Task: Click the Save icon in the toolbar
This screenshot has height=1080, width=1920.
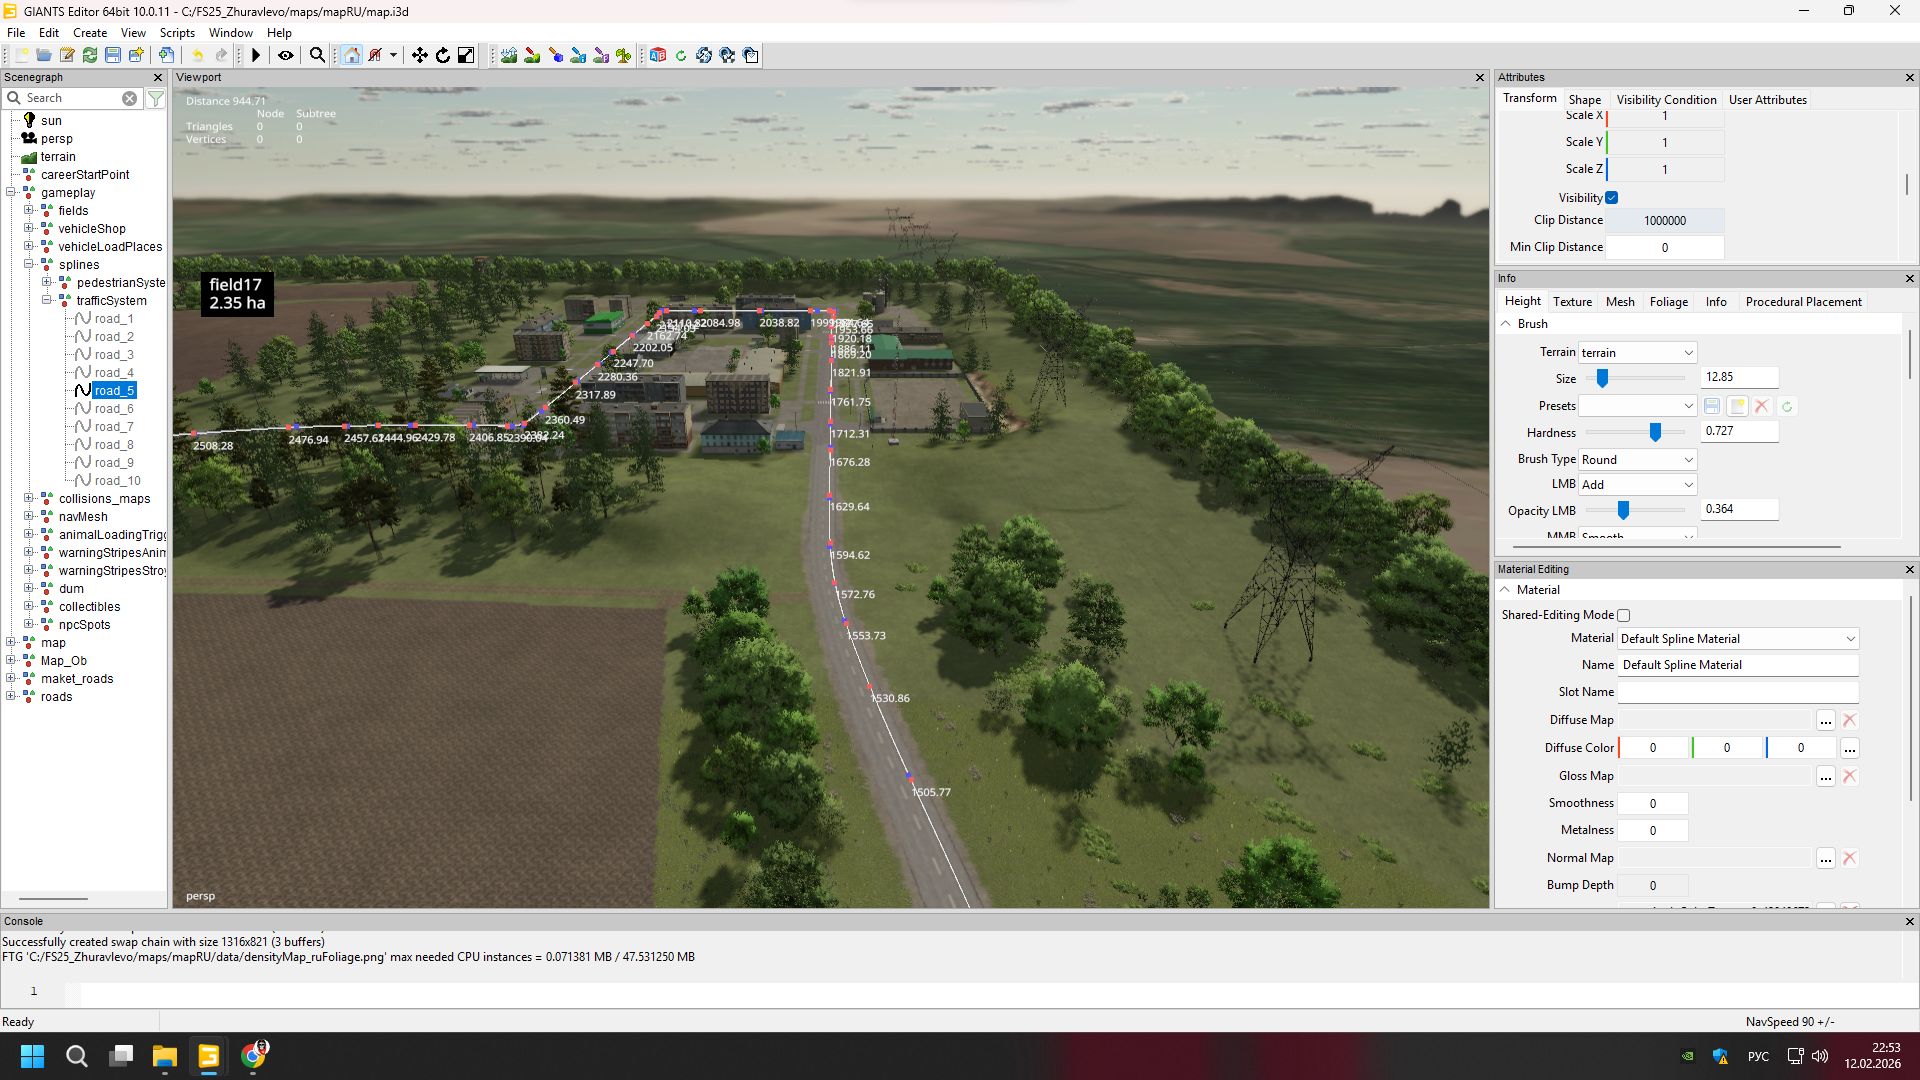Action: [x=112, y=55]
